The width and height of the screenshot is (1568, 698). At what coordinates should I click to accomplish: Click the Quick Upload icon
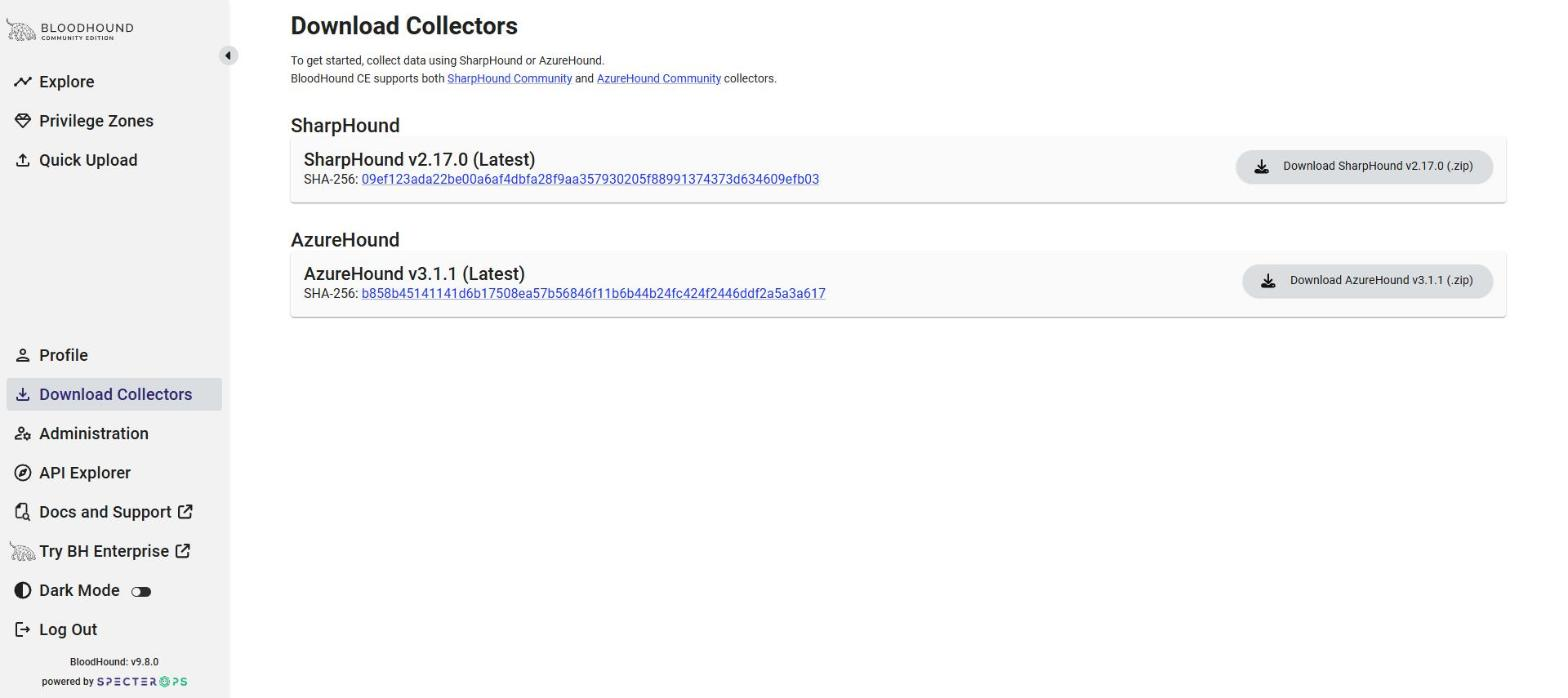22,160
